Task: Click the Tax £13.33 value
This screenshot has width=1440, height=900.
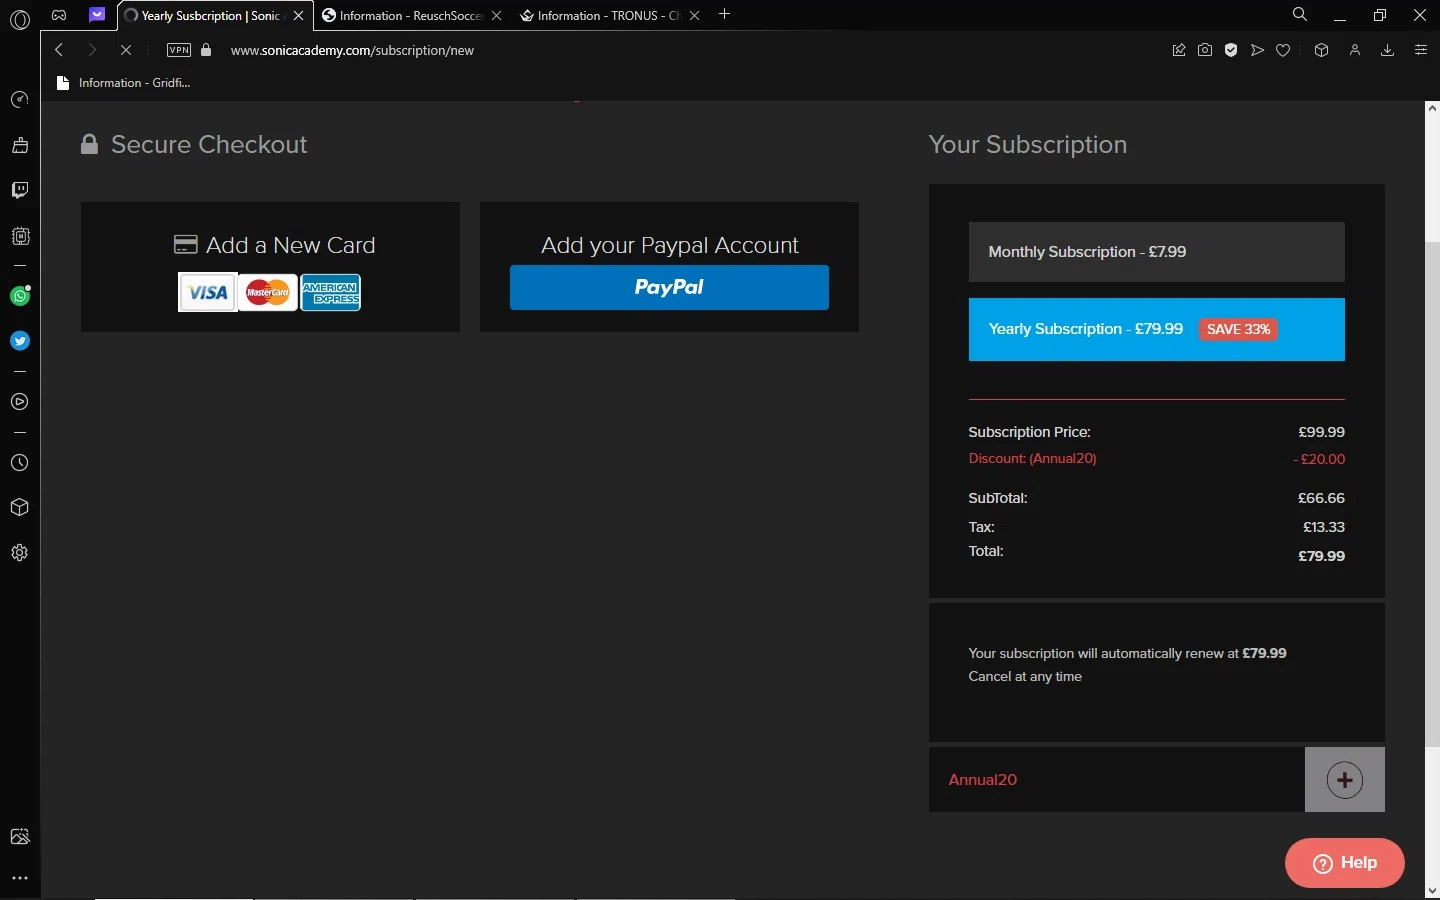Action: click(x=1323, y=527)
